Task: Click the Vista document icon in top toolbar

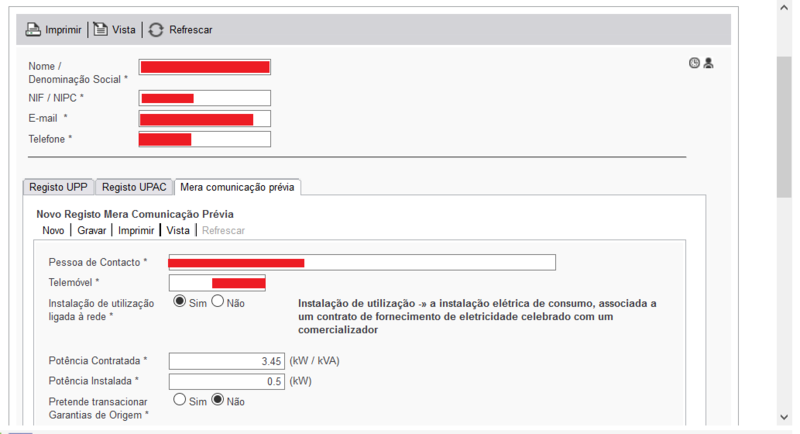Action: [101, 30]
